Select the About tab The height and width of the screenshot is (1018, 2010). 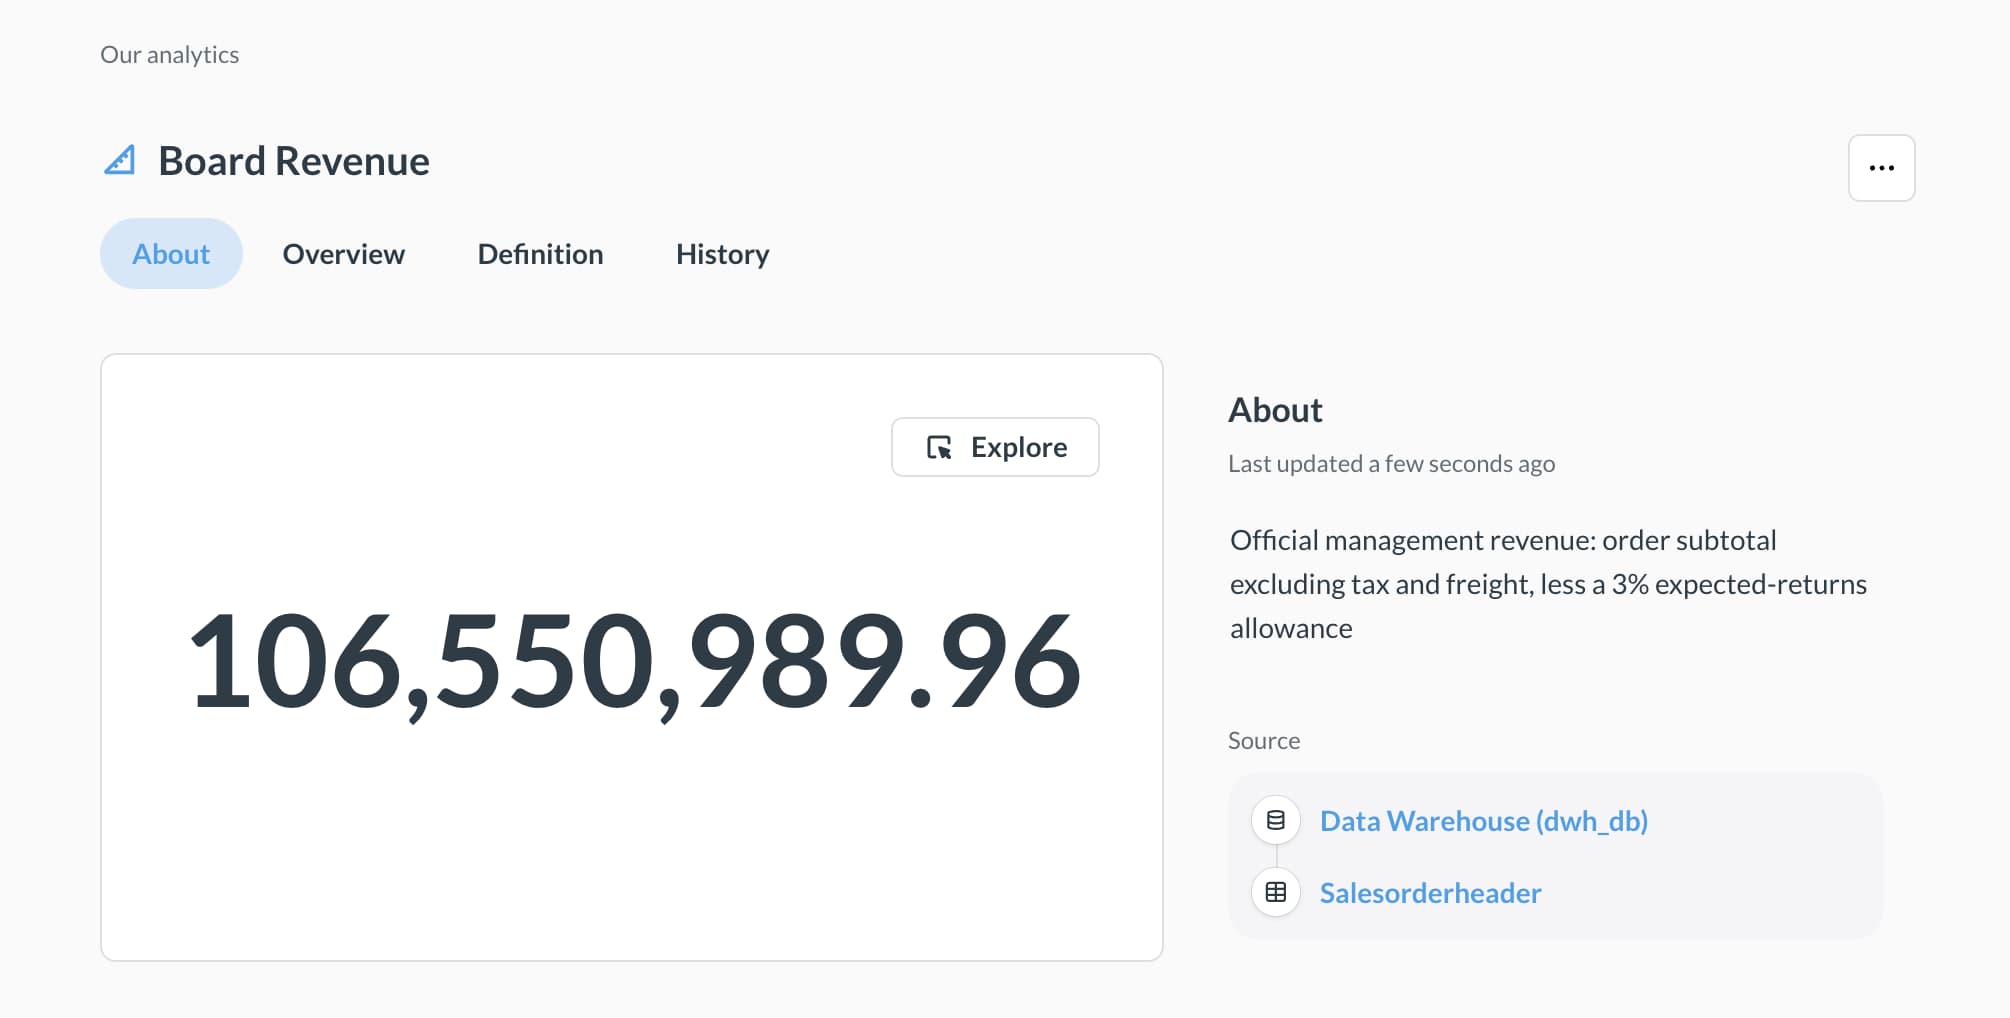pos(171,254)
